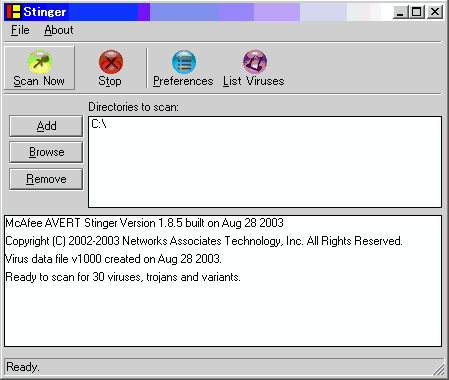Click the Copyright Networks Associates line
Screen dimensions: 449x380
tap(204, 241)
